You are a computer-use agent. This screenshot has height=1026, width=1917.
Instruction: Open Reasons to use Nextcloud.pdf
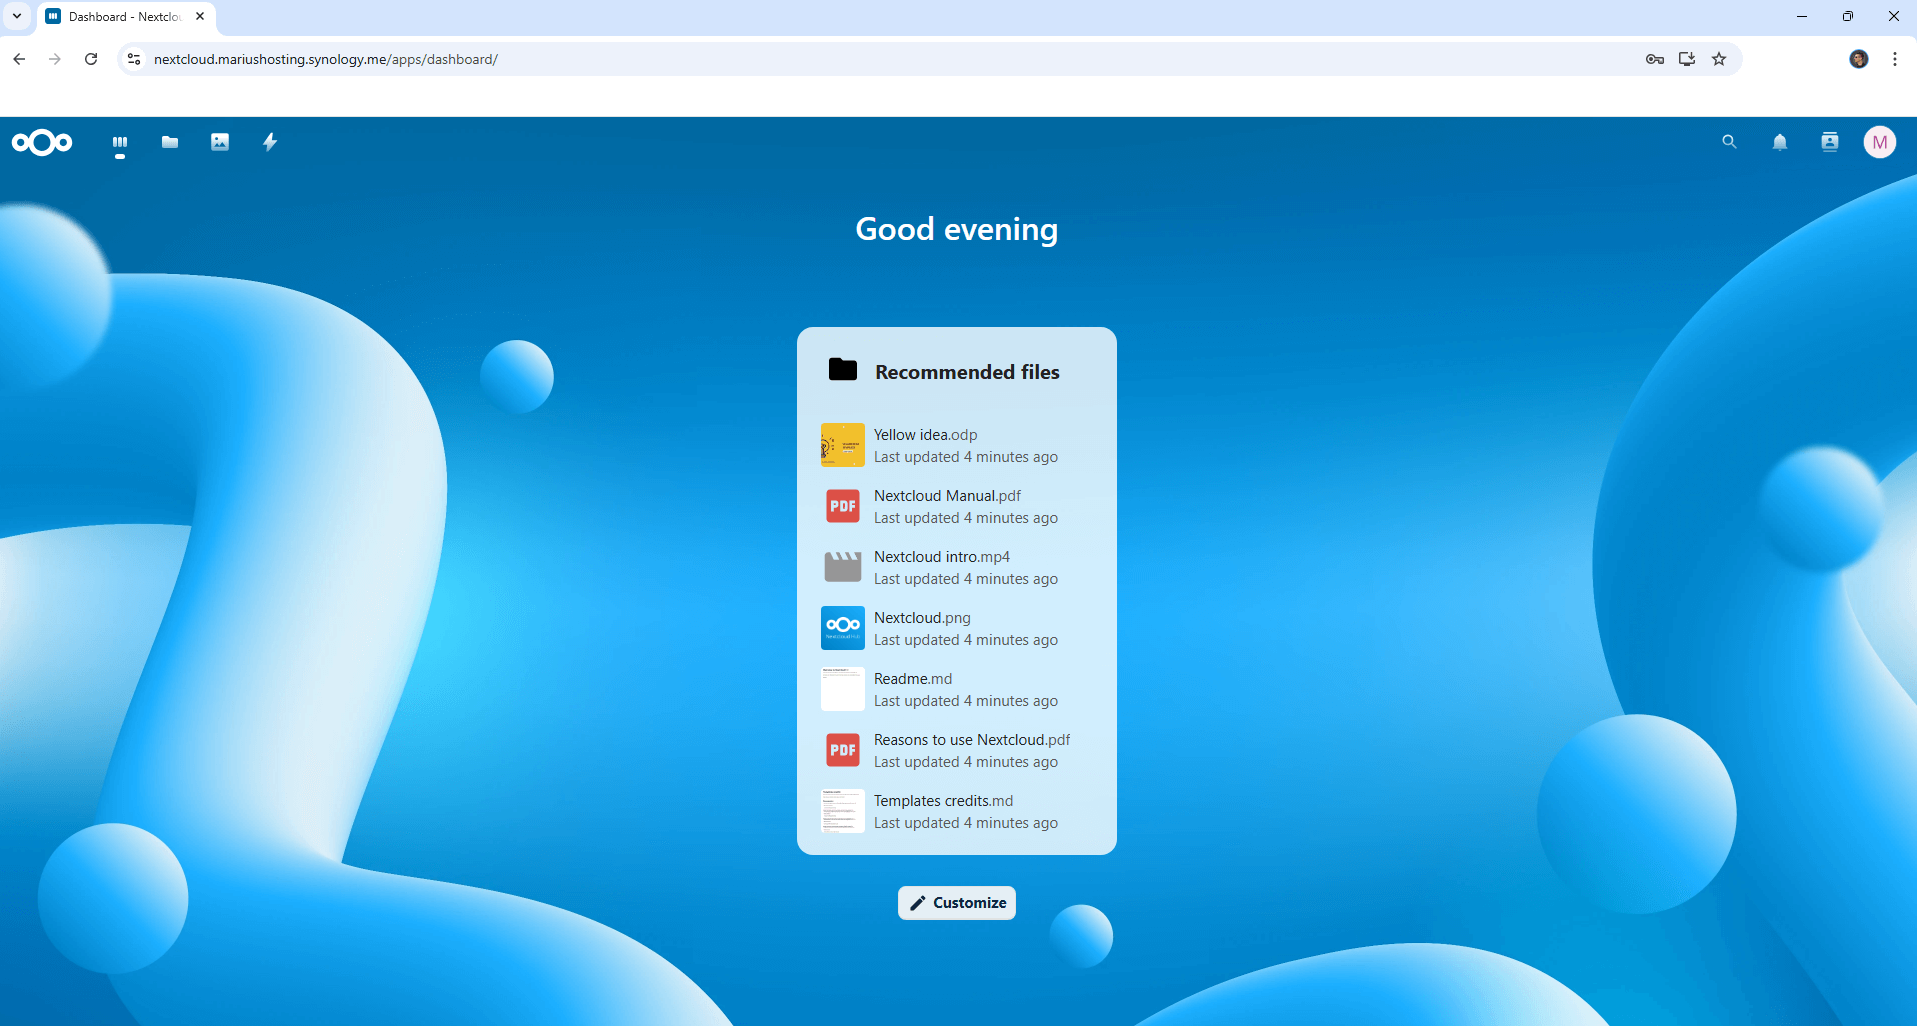tap(971, 740)
